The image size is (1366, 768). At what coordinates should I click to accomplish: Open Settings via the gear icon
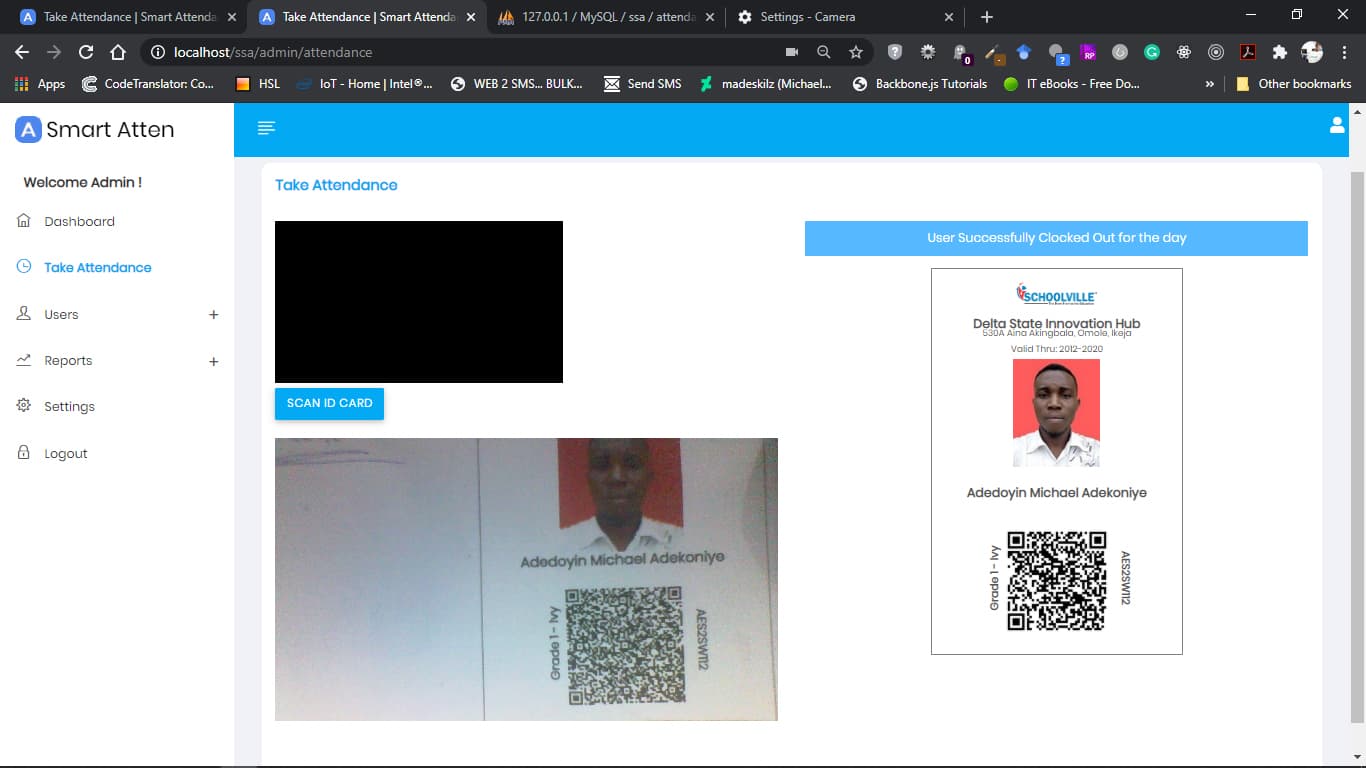click(x=23, y=406)
